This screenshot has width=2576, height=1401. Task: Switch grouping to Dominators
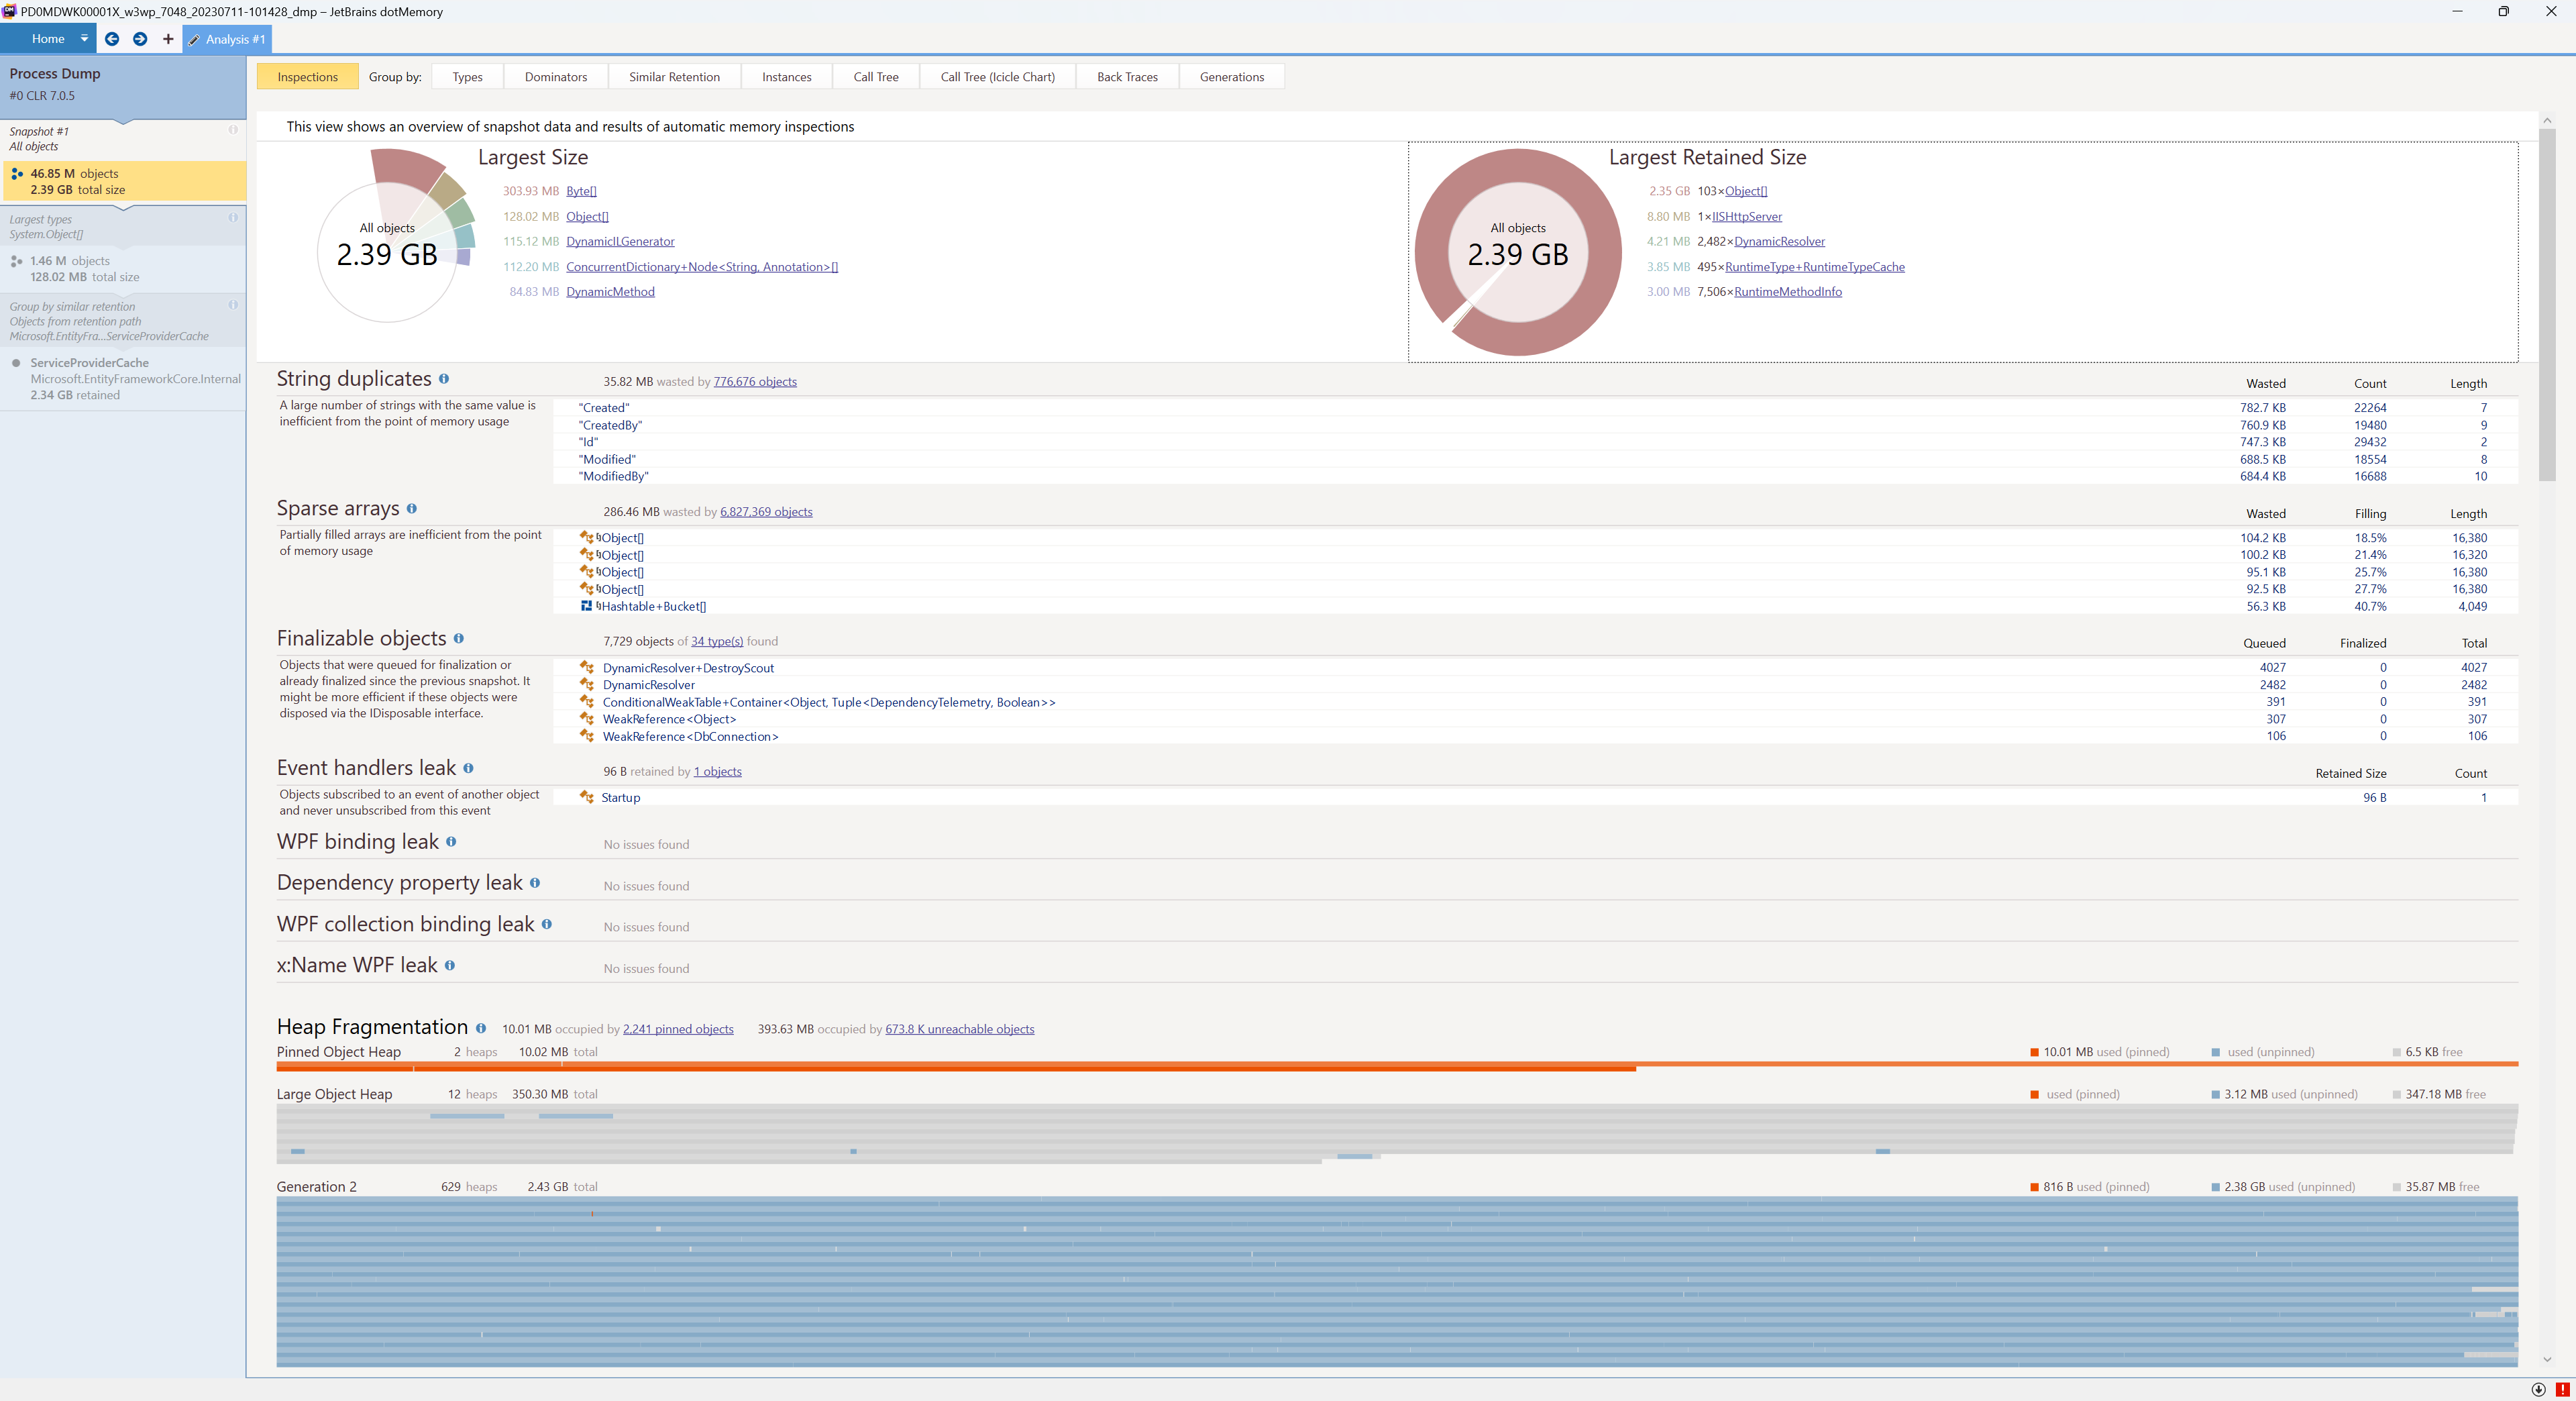click(556, 76)
